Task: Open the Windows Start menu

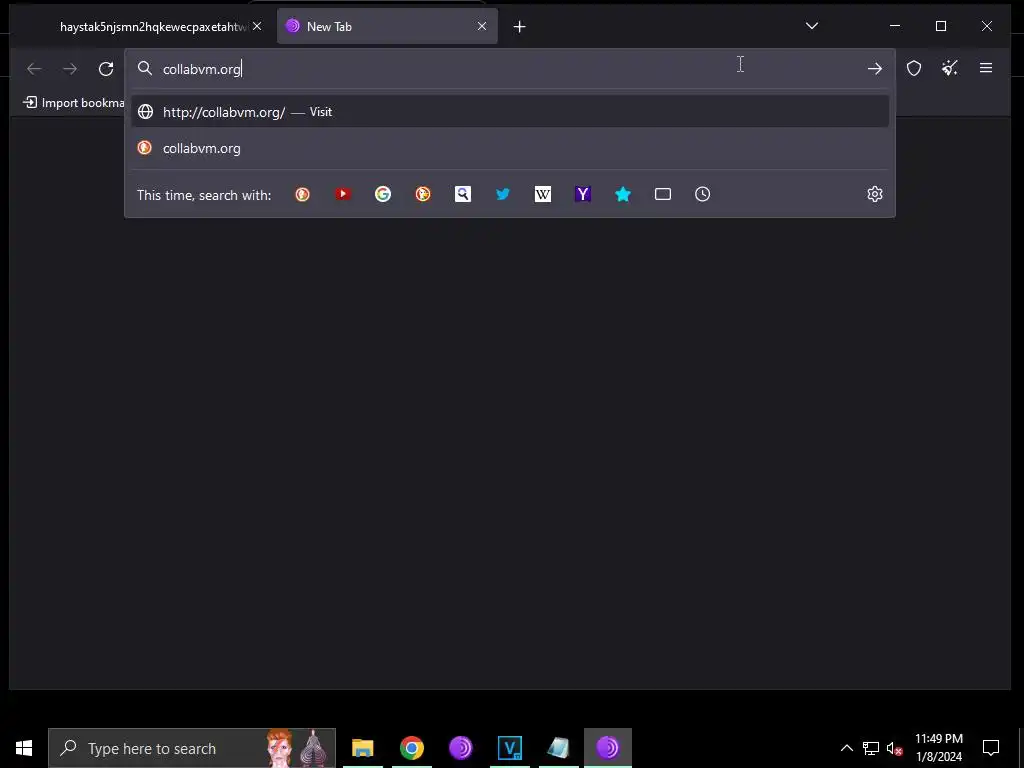Action: tap(24, 748)
